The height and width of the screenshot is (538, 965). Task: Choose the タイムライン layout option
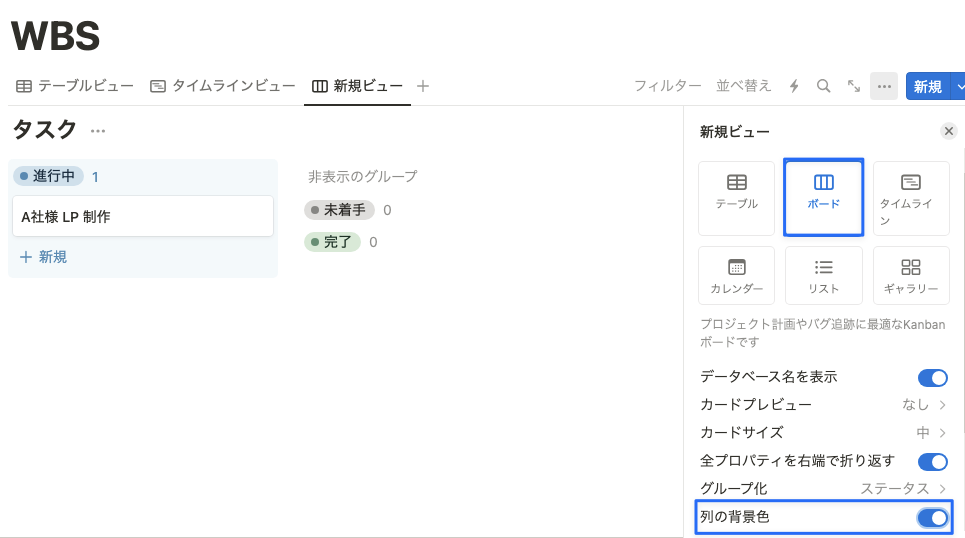911,198
